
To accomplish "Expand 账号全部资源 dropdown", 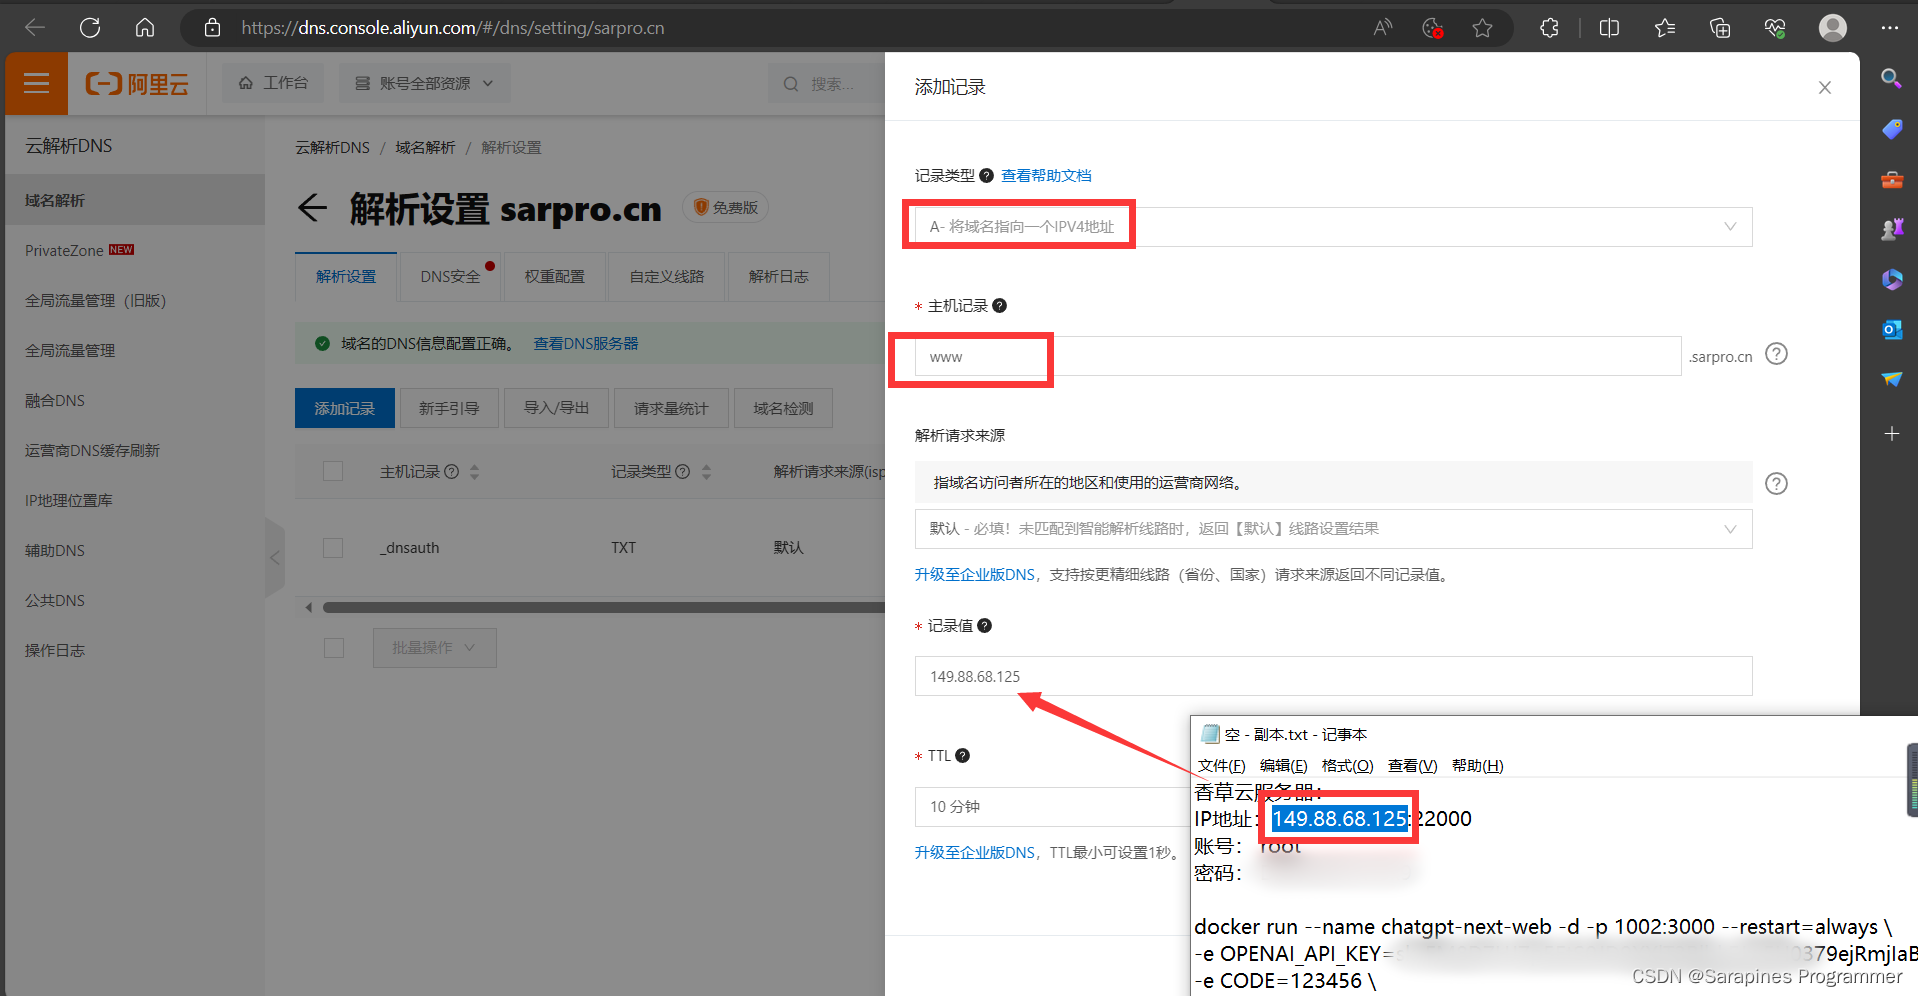I will 424,83.
